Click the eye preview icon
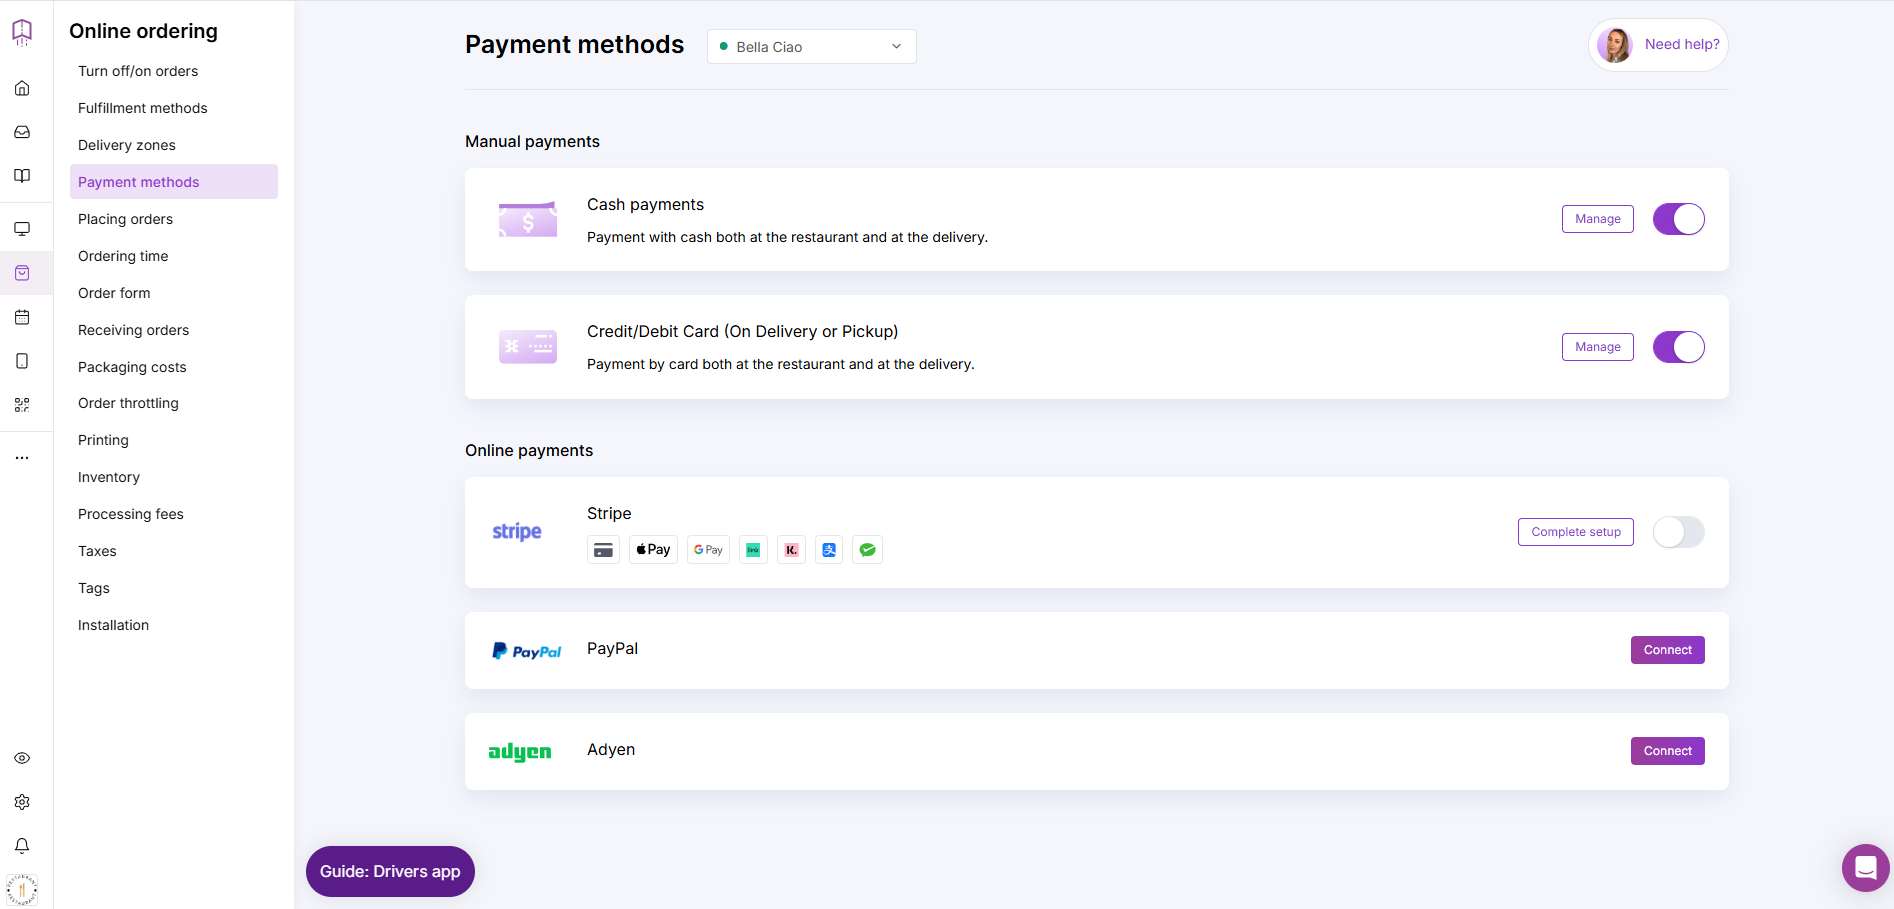Image resolution: width=1894 pixels, height=909 pixels. pyautogui.click(x=22, y=758)
